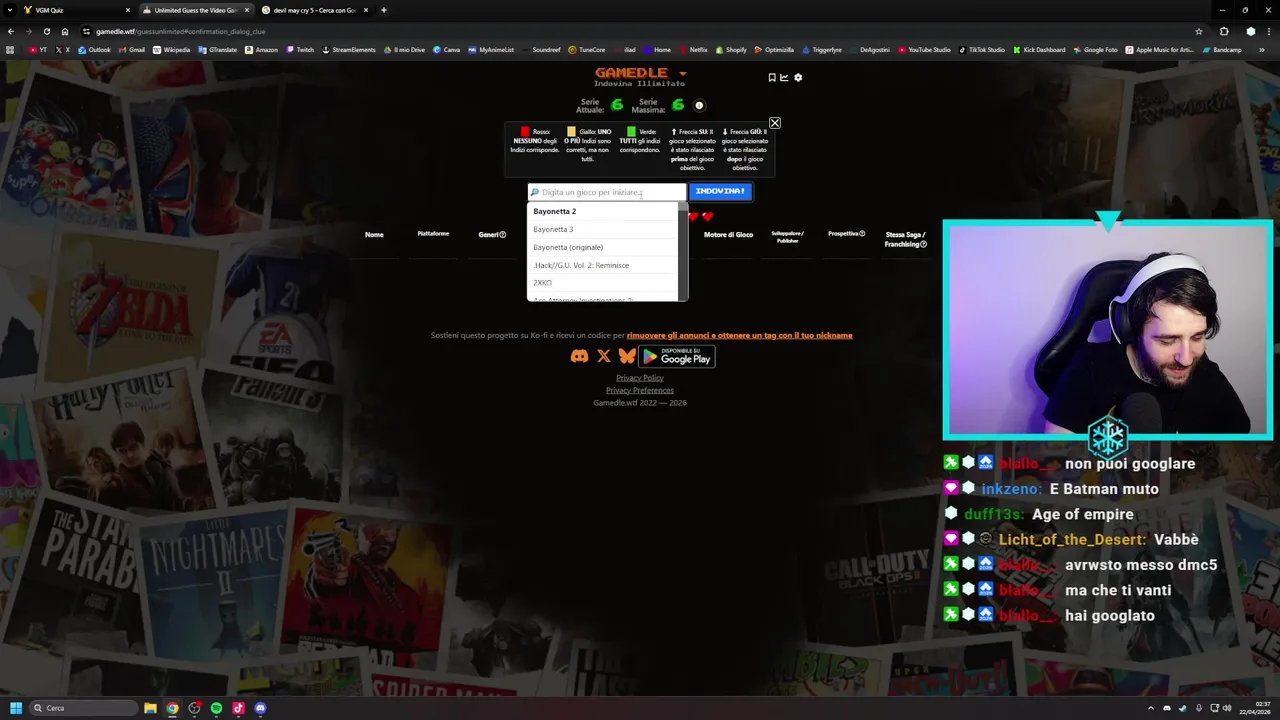The width and height of the screenshot is (1280, 720).
Task: Open the Windows Start menu
Action: (15, 708)
